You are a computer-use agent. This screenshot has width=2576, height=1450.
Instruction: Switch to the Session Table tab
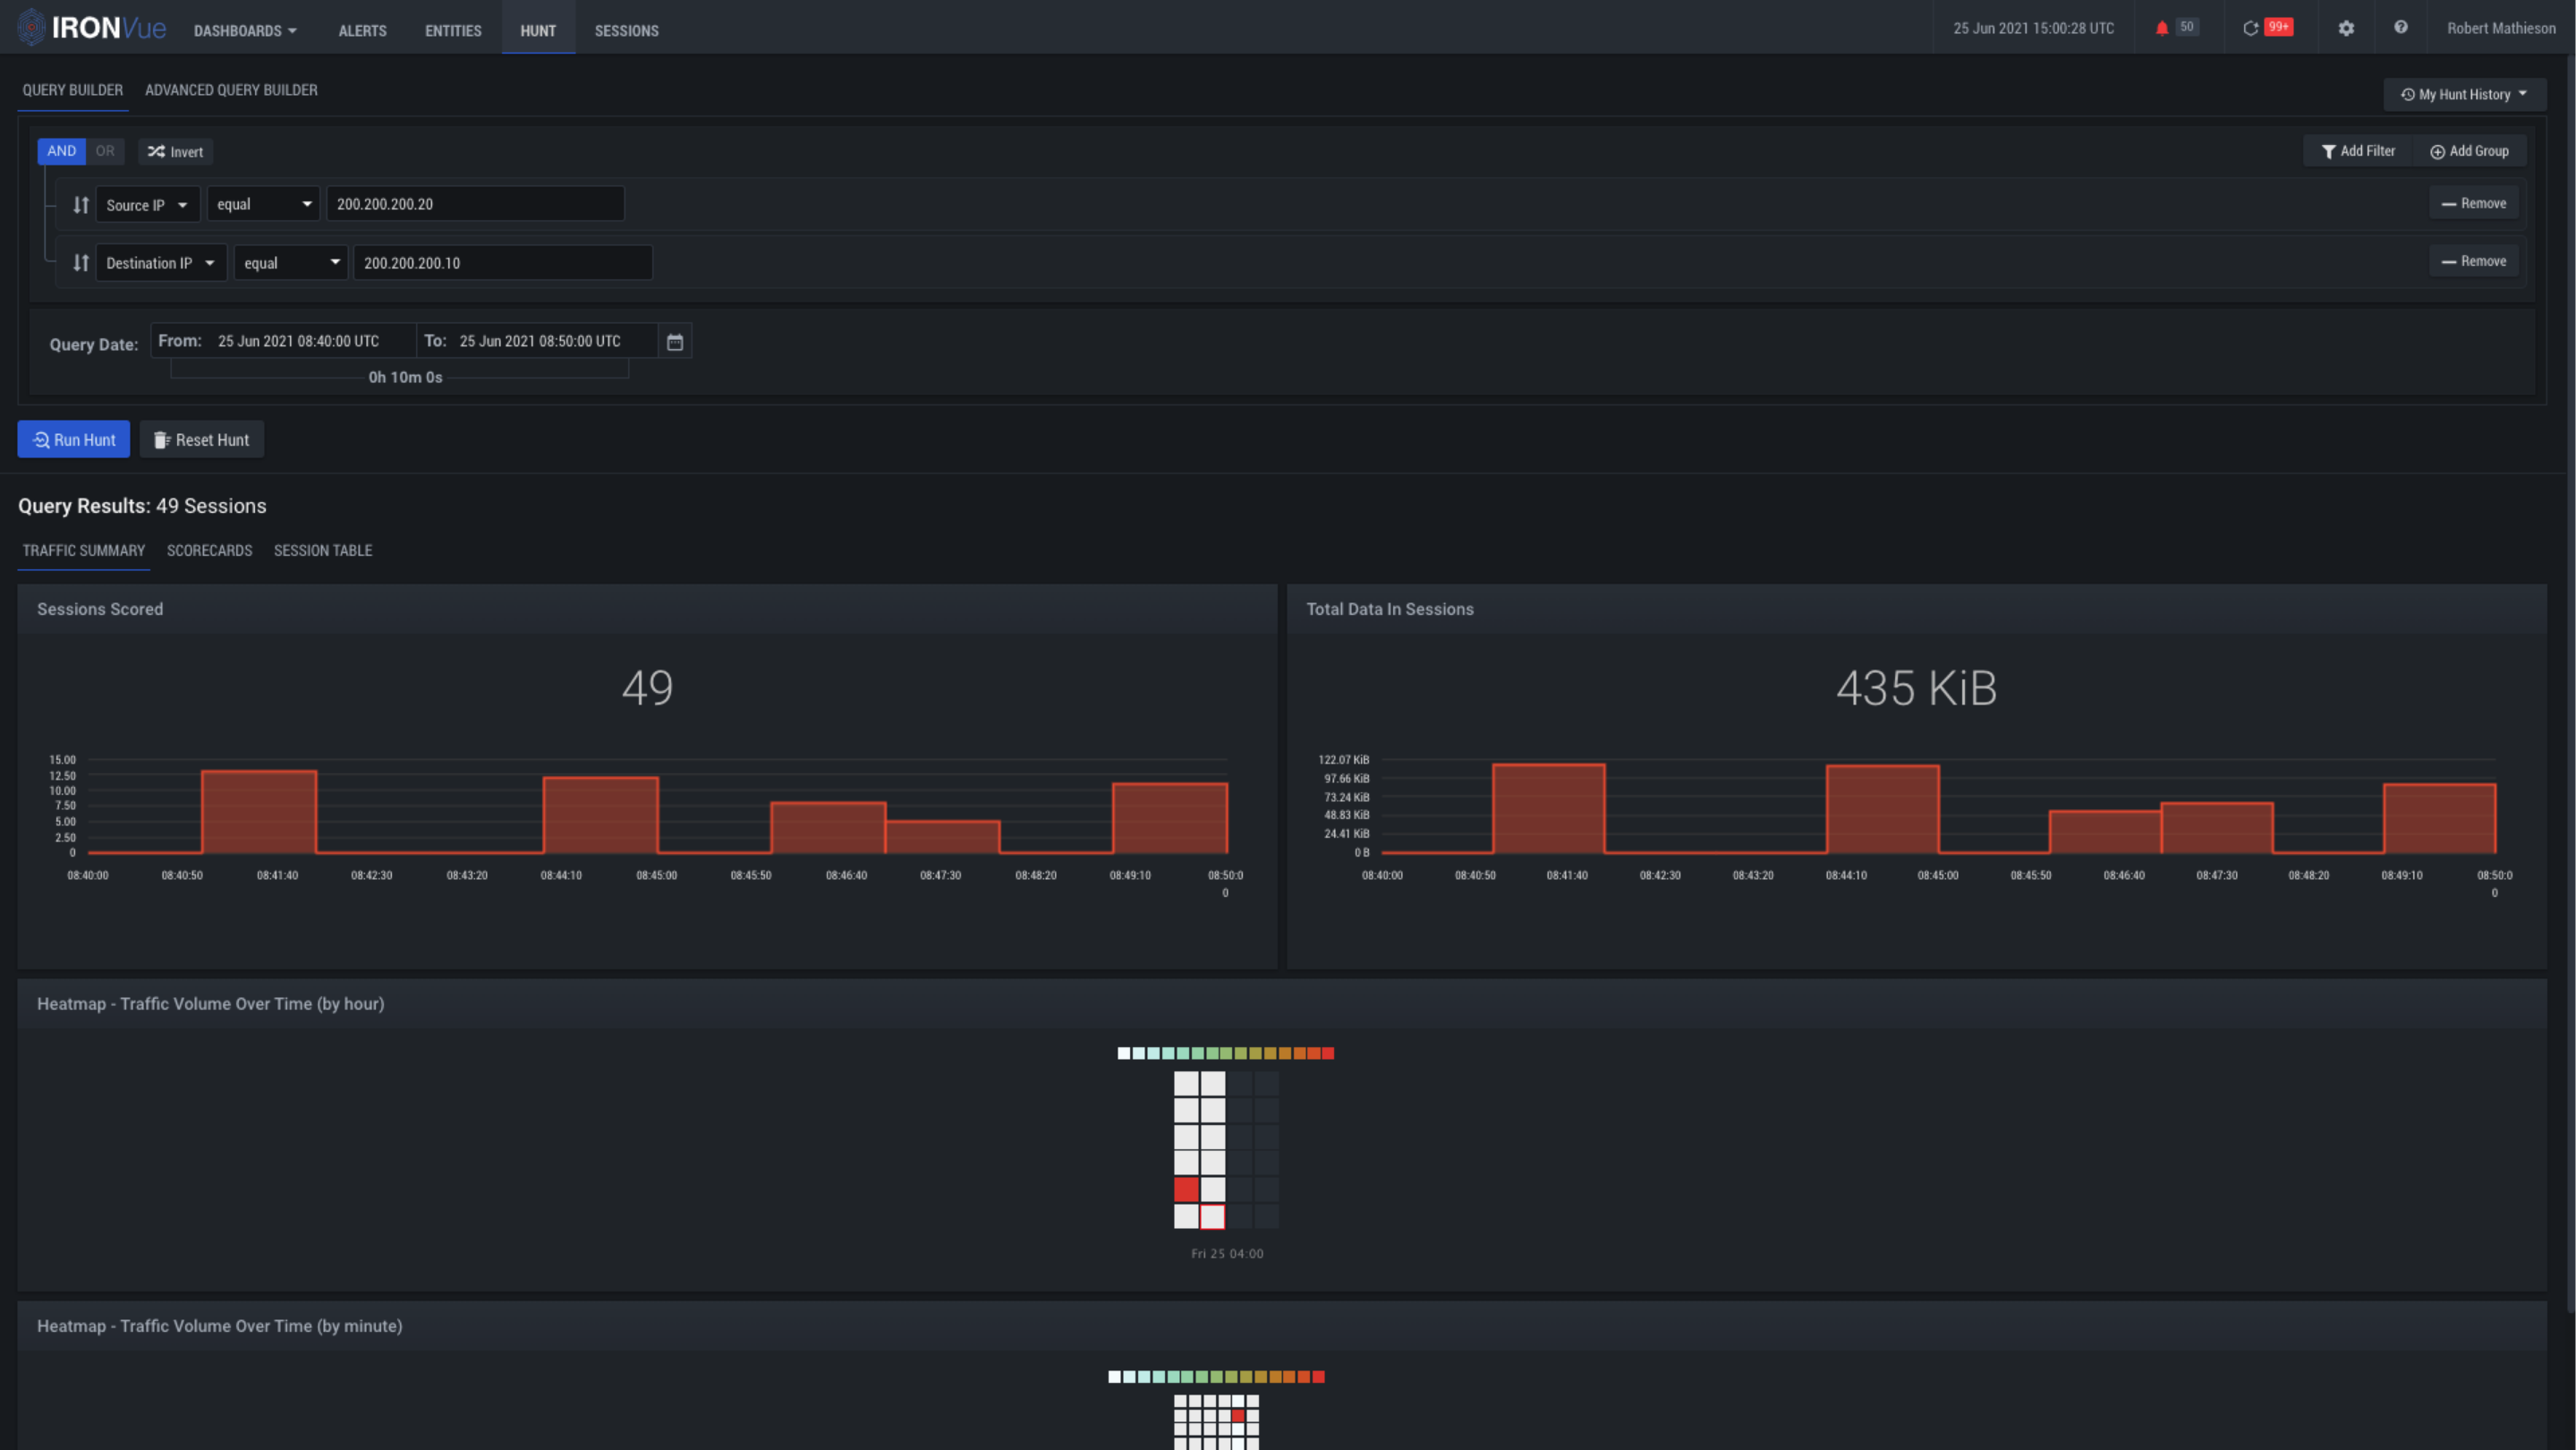pyautogui.click(x=323, y=551)
